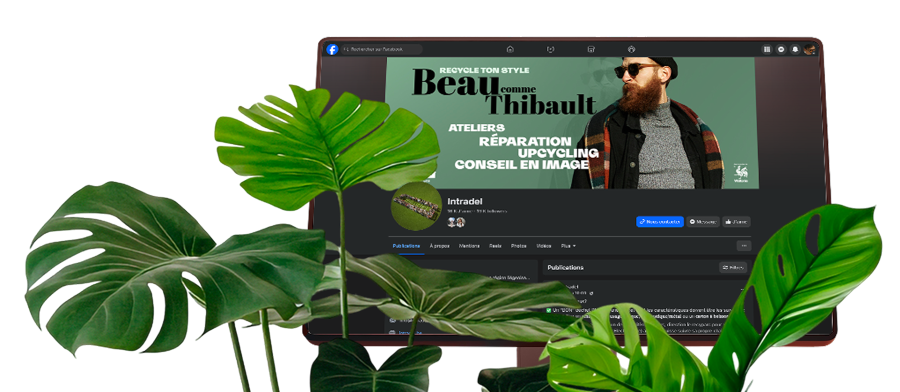
Task: Open the Intradel profile picture
Action: (416, 206)
